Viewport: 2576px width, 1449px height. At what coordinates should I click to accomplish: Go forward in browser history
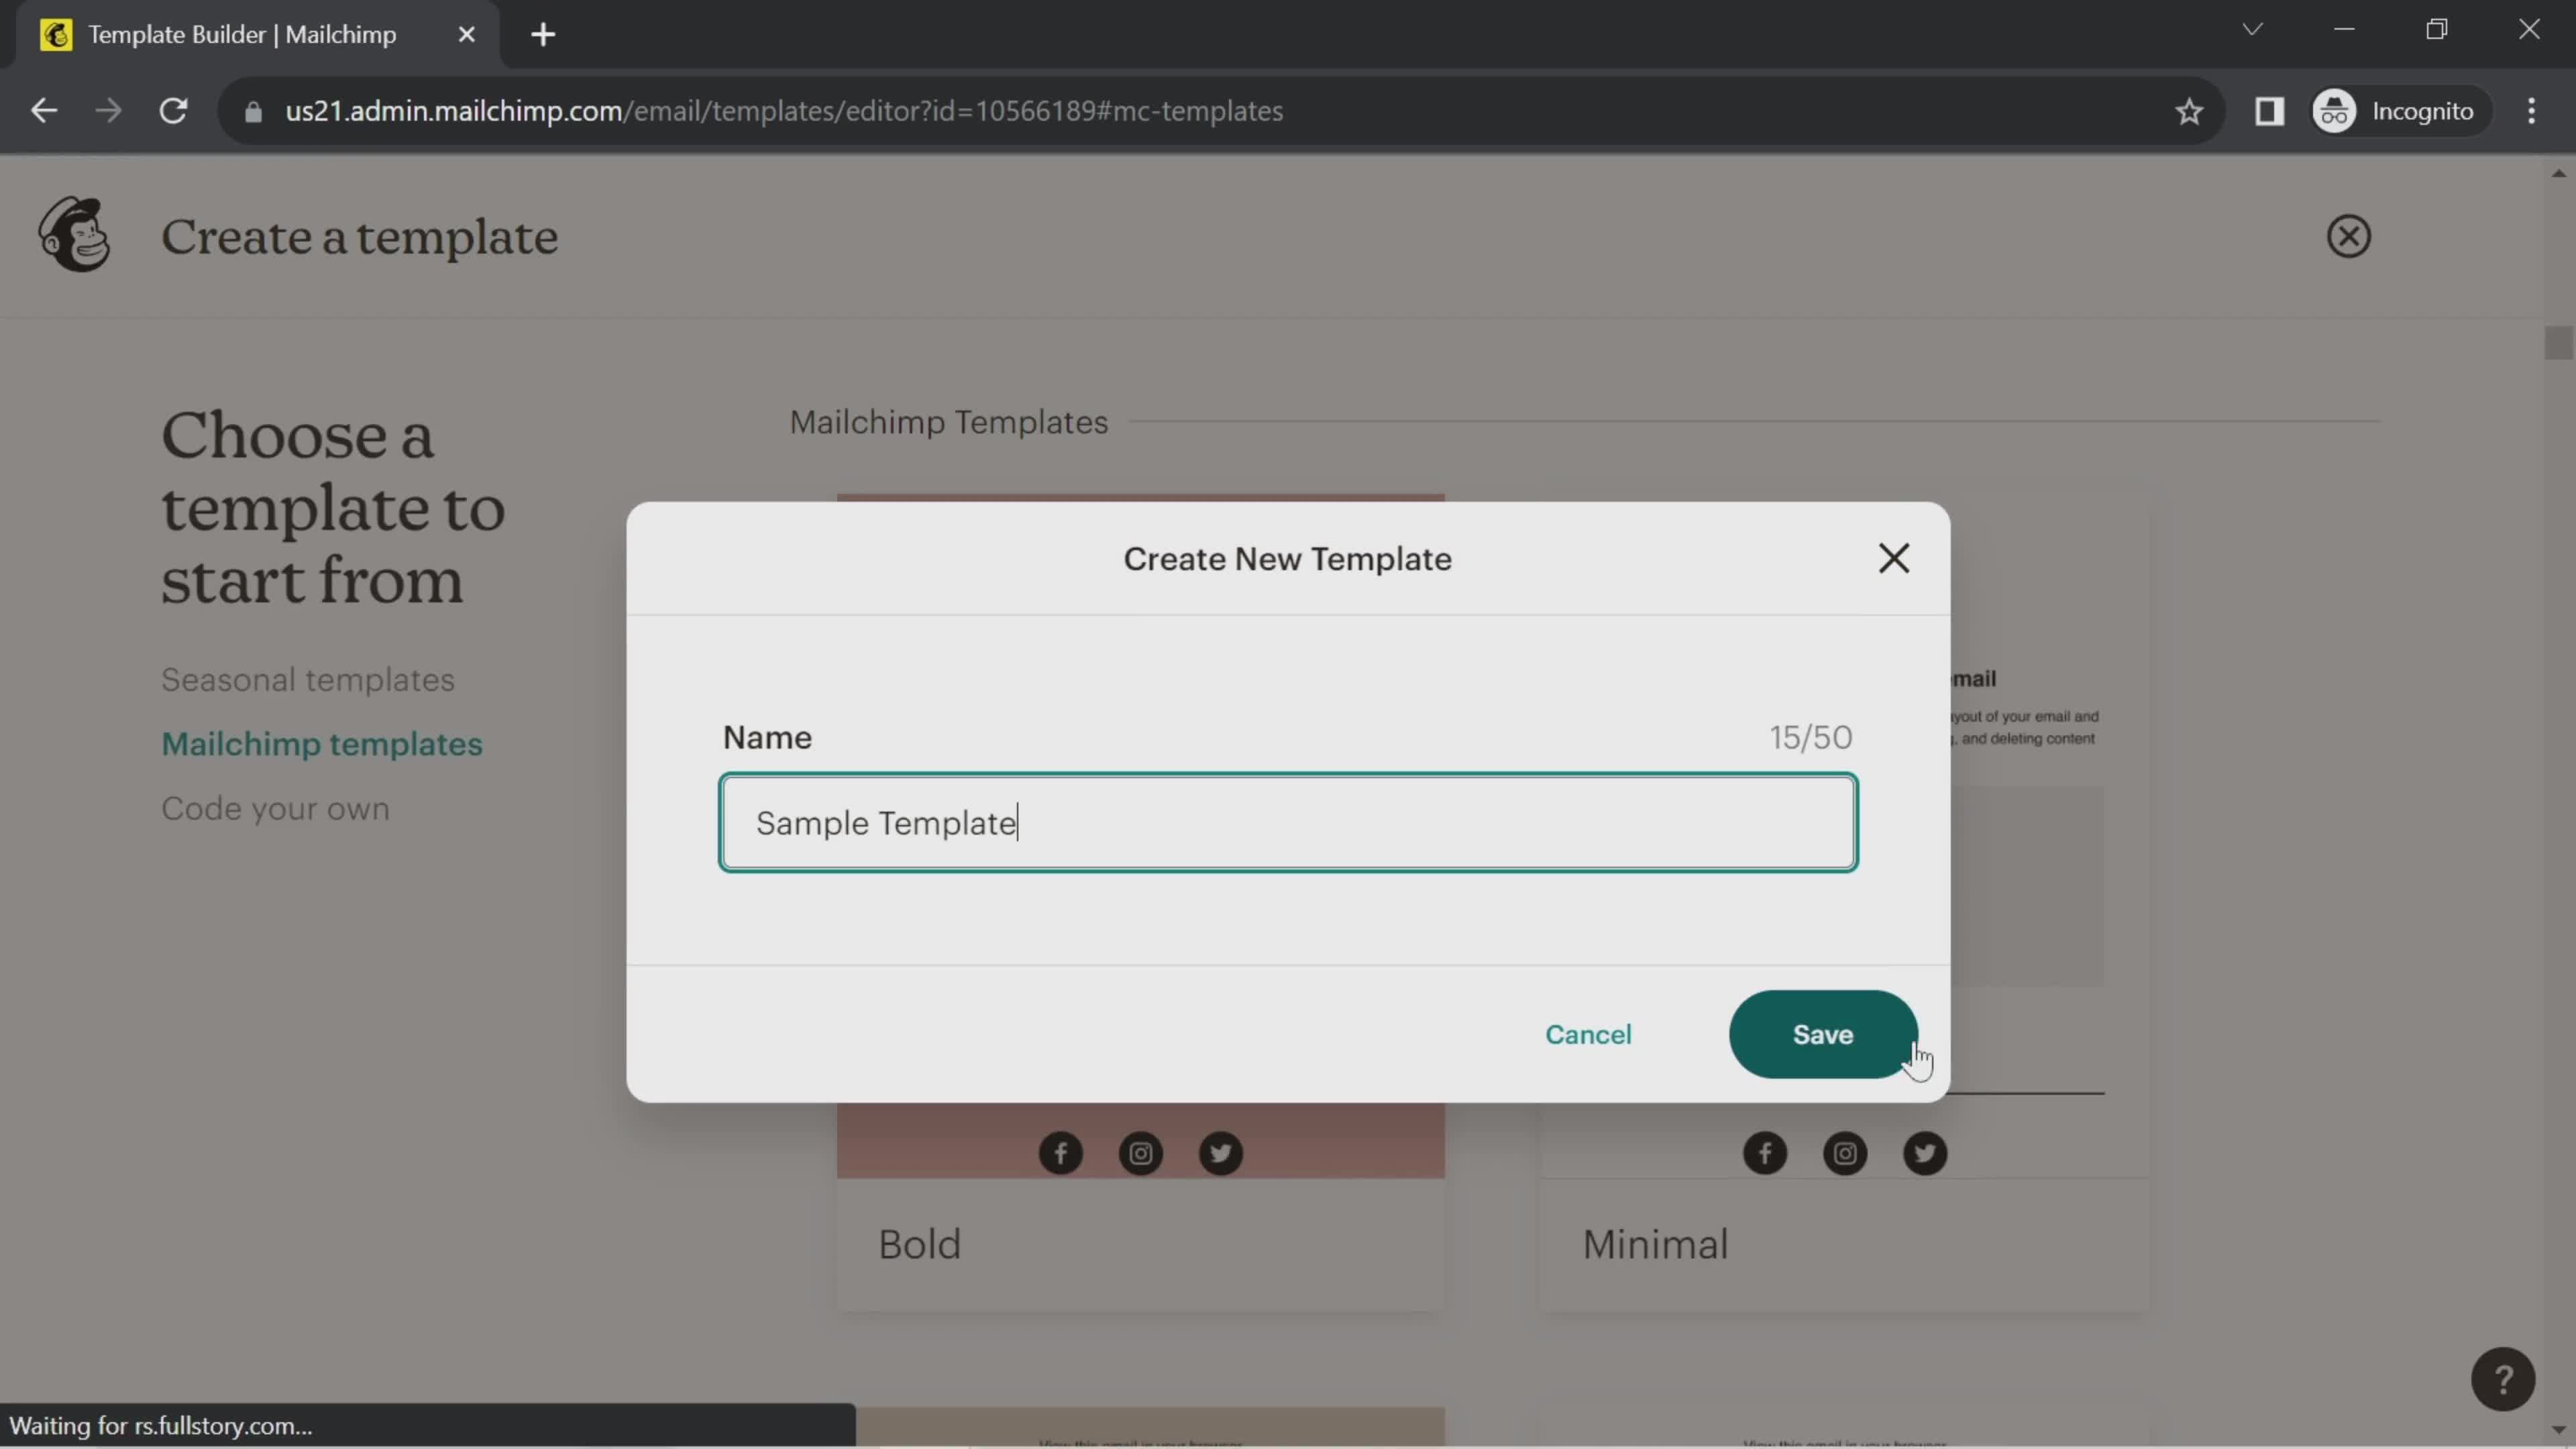[108, 111]
